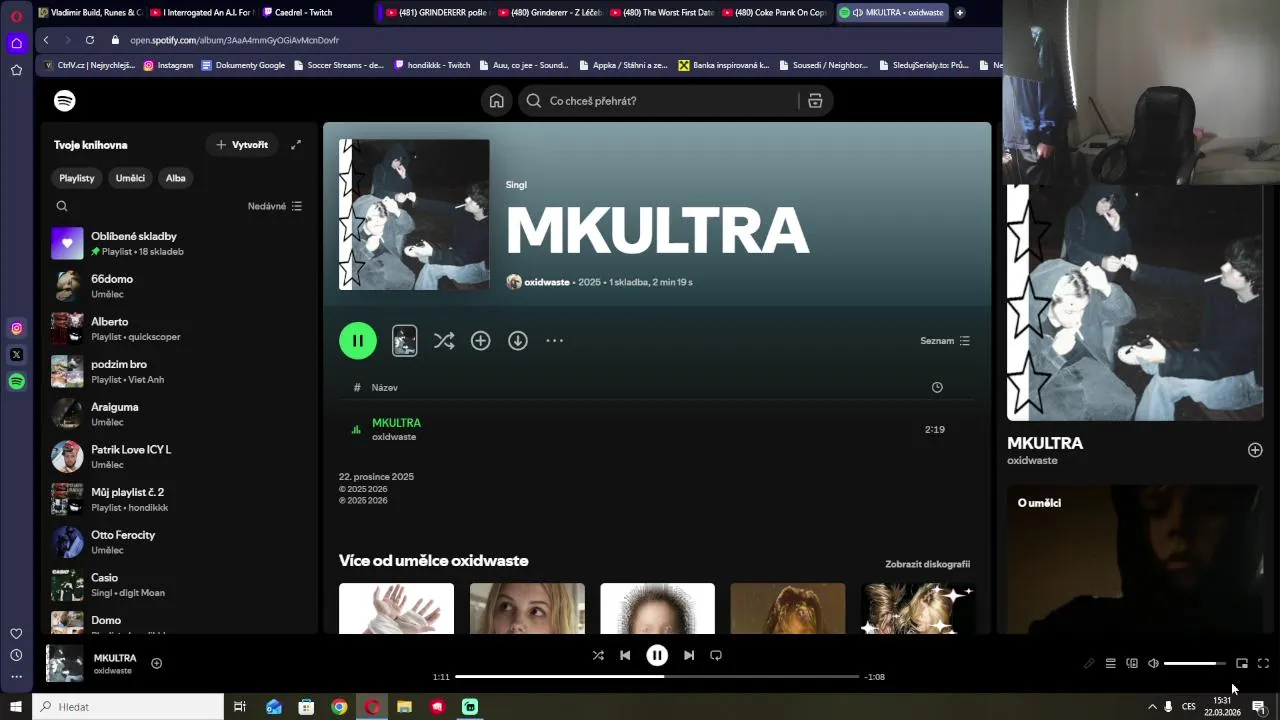
Task: Toggle repeat in bottom player
Action: 716,655
